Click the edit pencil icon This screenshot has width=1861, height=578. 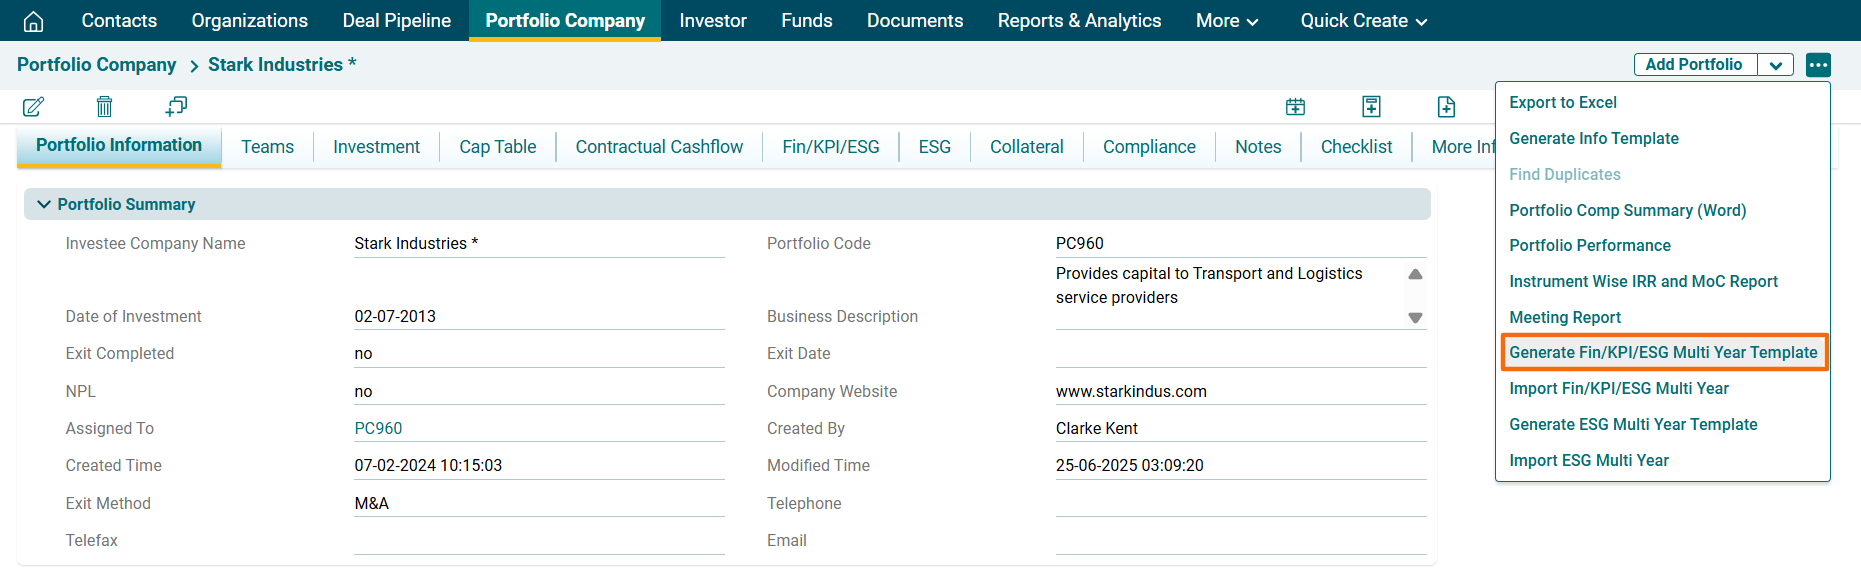[x=33, y=107]
